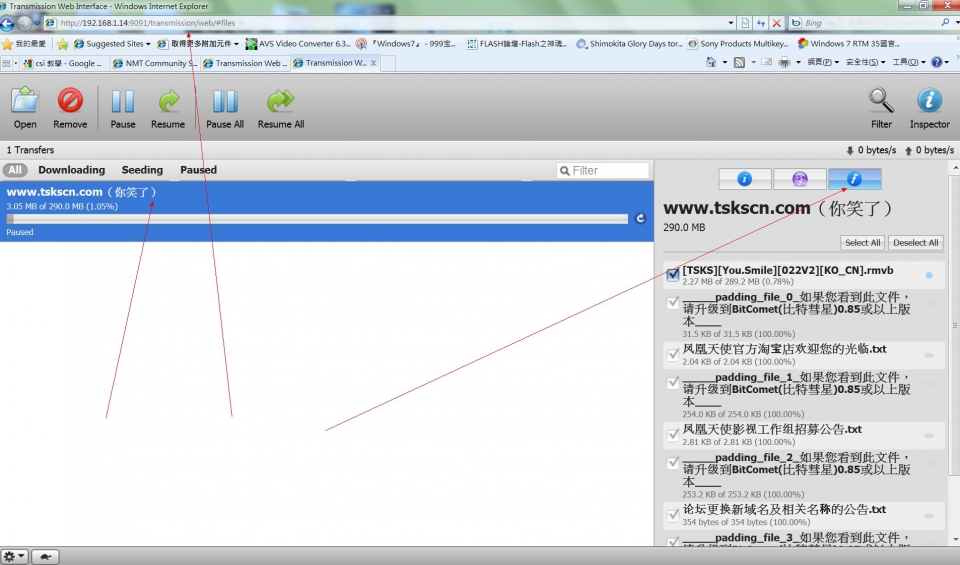Toggle the padding_file_1 checkbox
This screenshot has width=960, height=565.
click(673, 383)
